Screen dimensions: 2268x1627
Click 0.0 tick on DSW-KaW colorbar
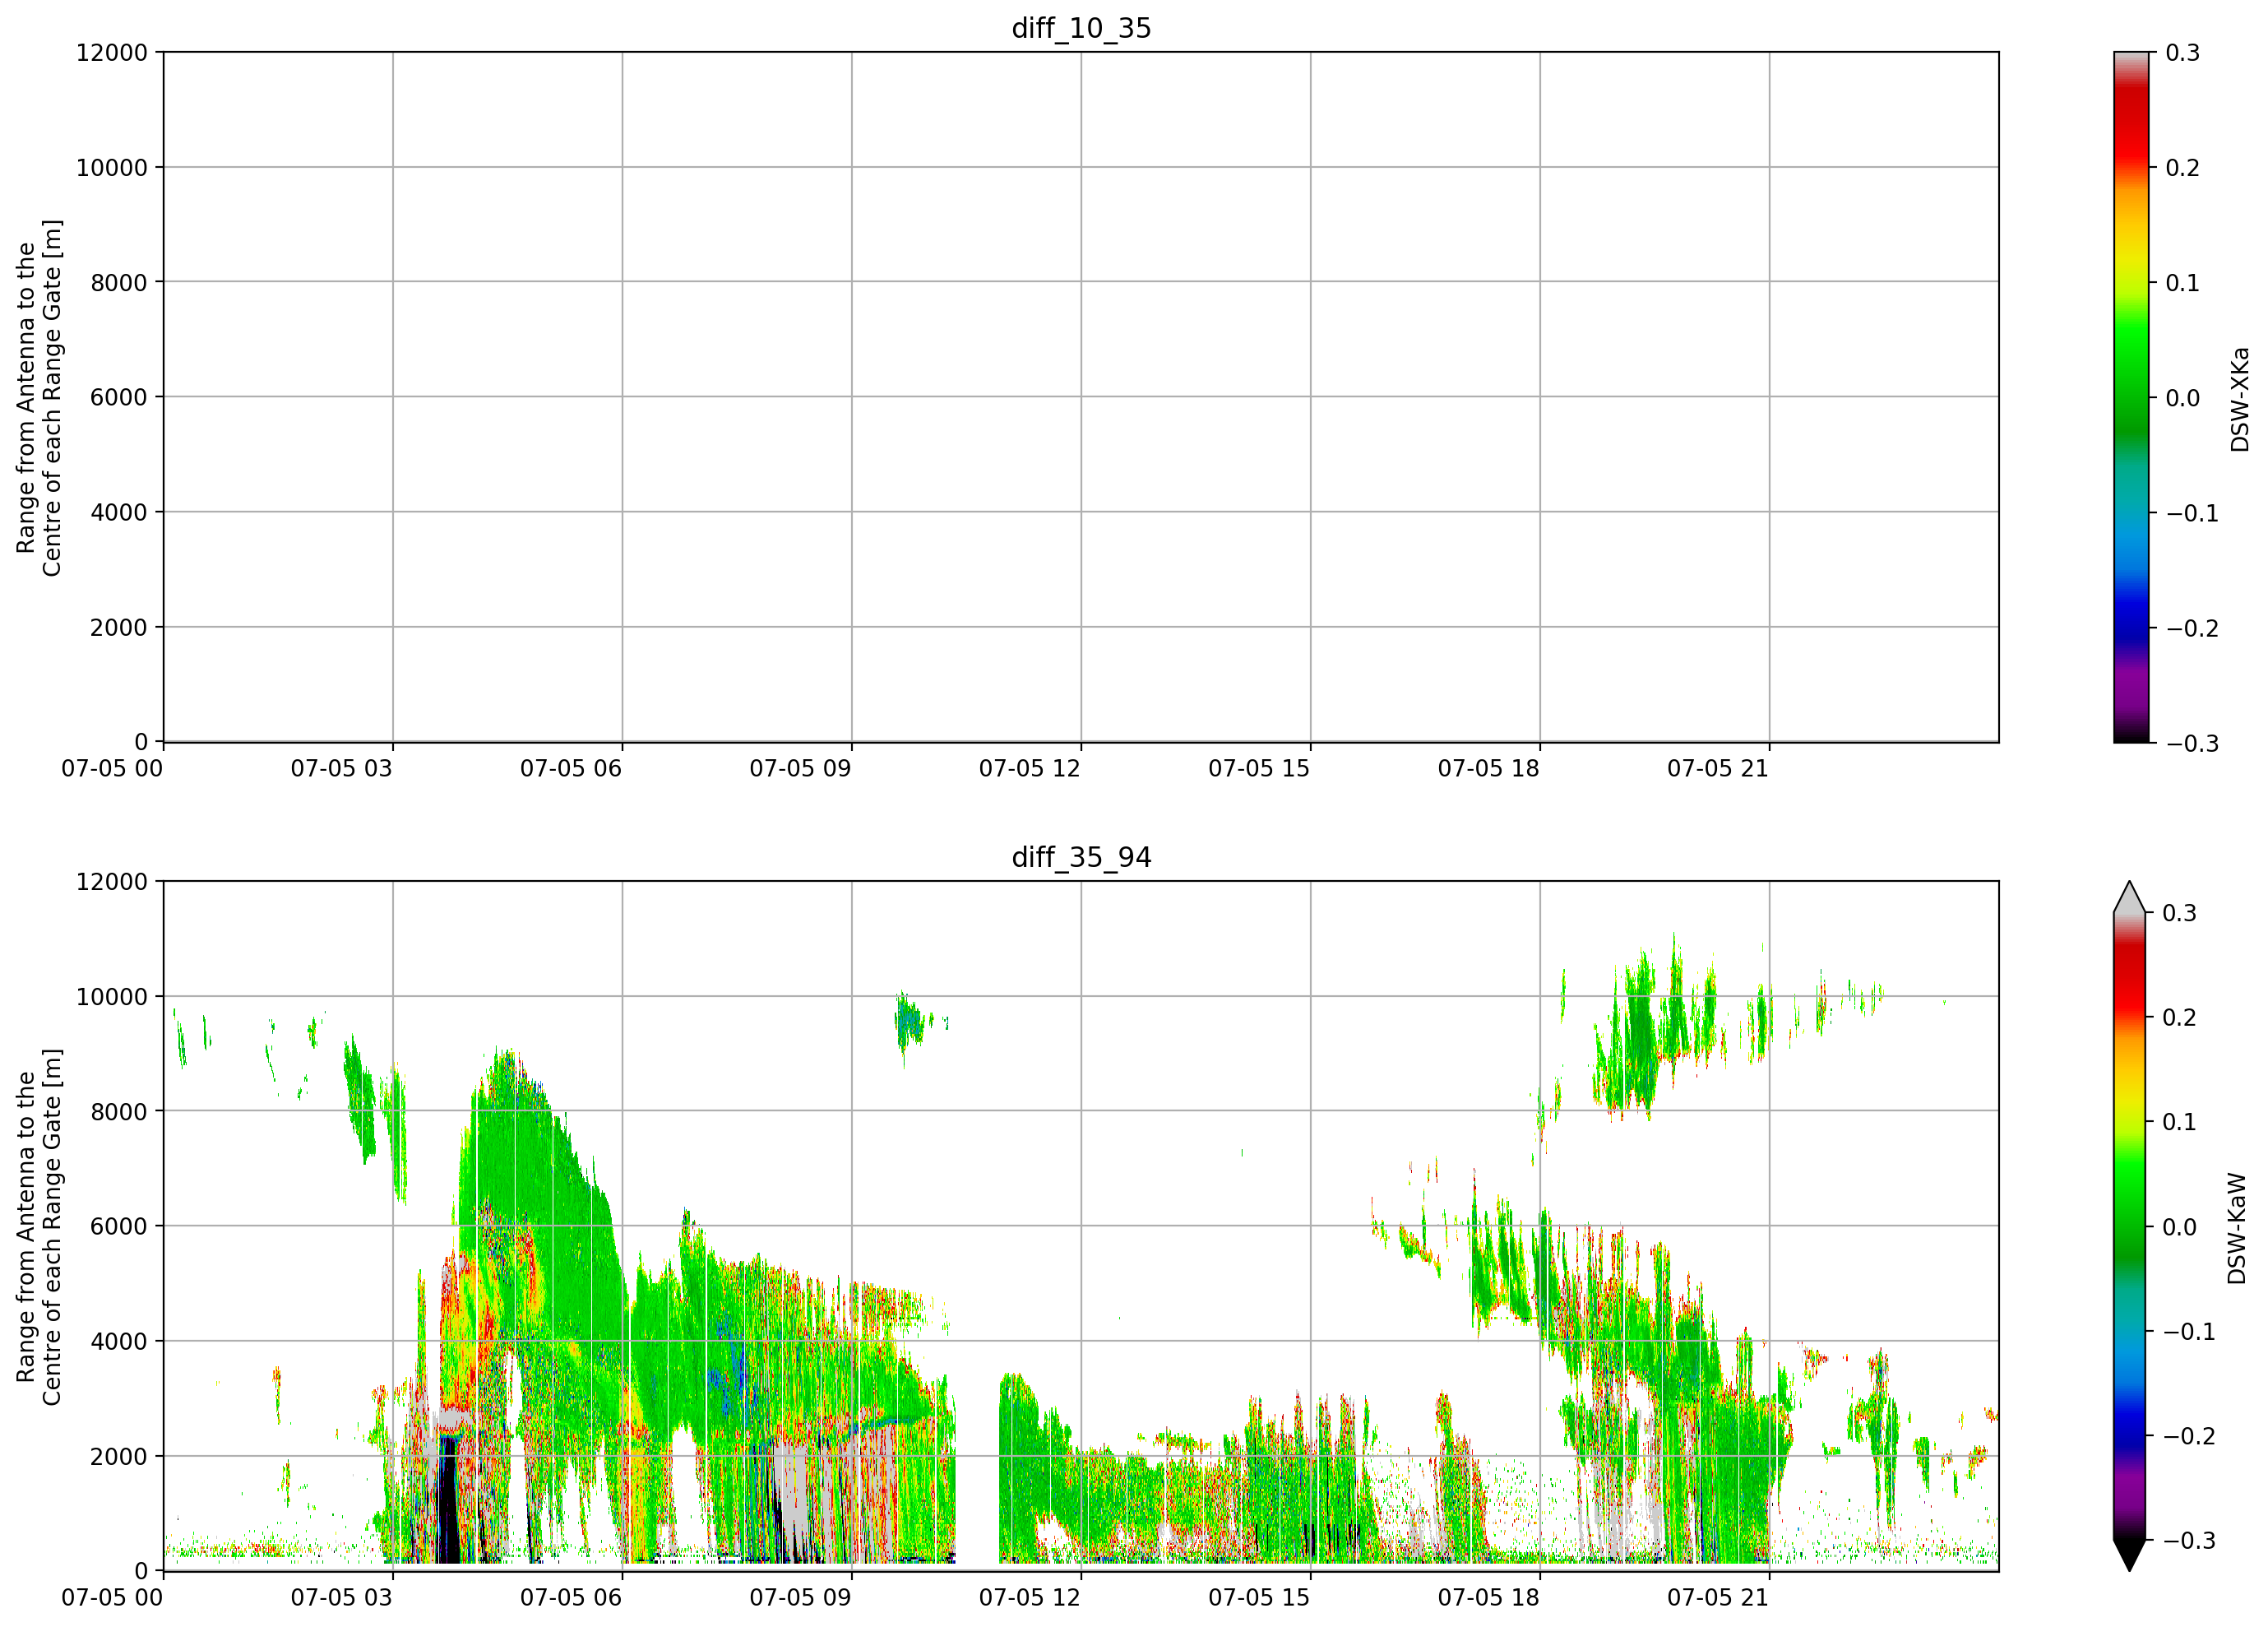click(2180, 1227)
